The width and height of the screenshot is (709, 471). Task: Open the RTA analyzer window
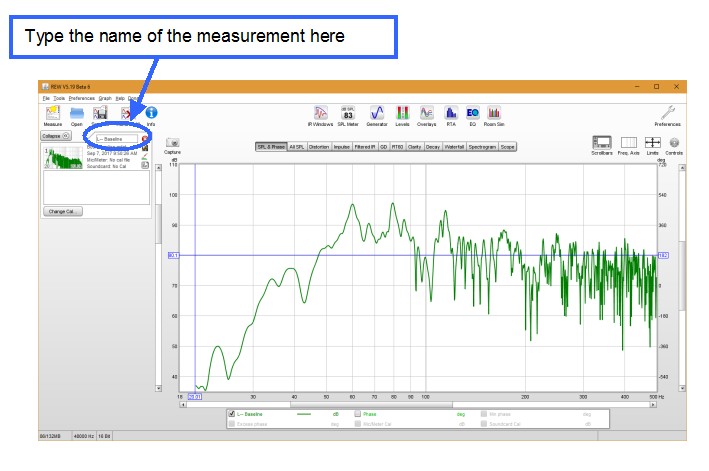point(451,113)
